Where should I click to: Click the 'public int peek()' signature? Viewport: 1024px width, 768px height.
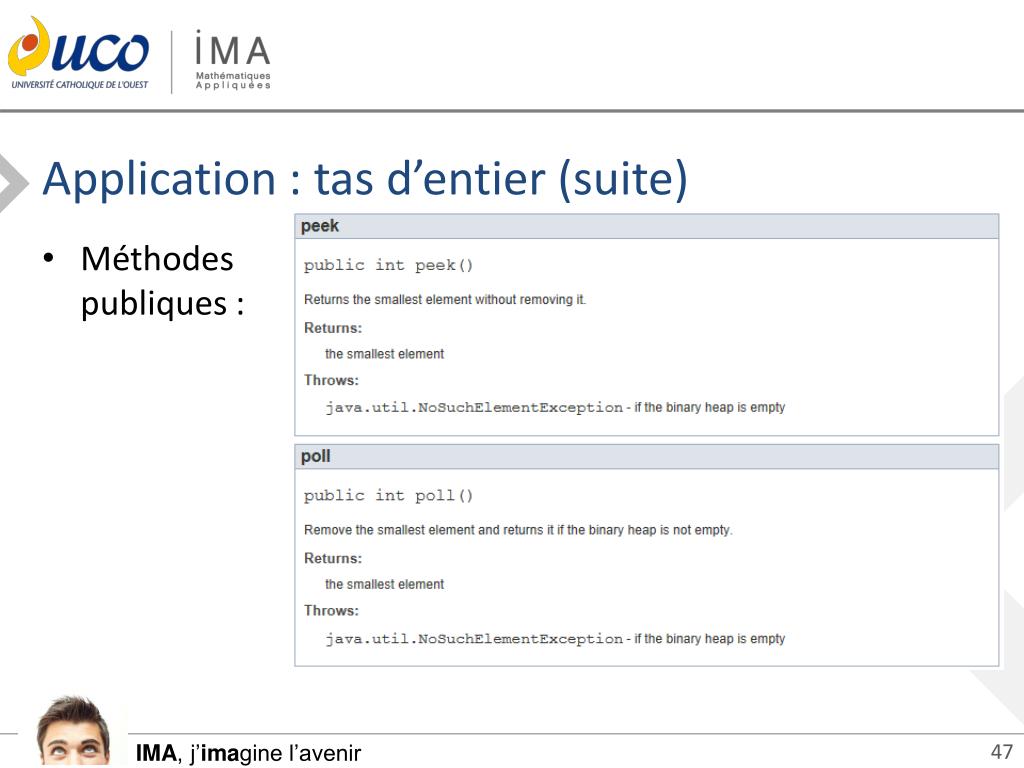click(388, 265)
